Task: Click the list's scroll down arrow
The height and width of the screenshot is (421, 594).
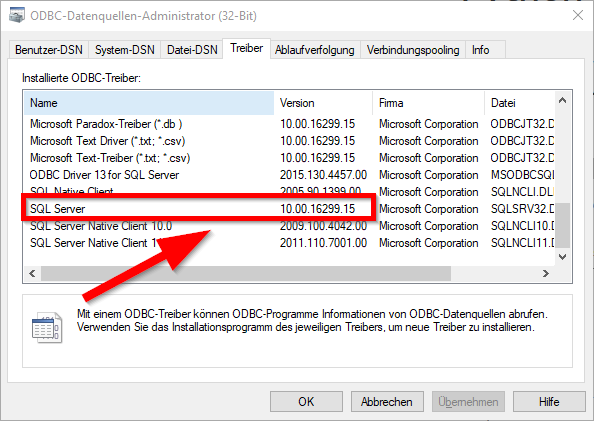Action: coord(563,257)
